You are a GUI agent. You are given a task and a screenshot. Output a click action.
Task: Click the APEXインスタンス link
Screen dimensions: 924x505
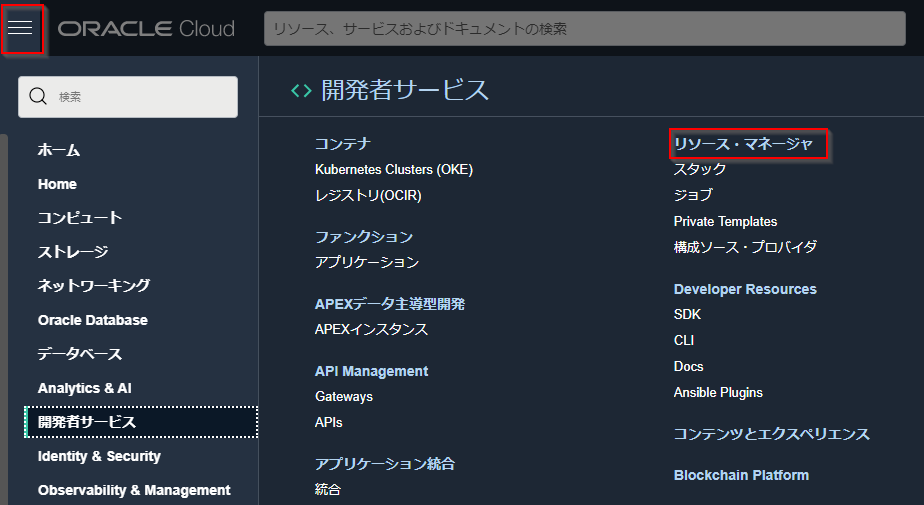pos(371,329)
